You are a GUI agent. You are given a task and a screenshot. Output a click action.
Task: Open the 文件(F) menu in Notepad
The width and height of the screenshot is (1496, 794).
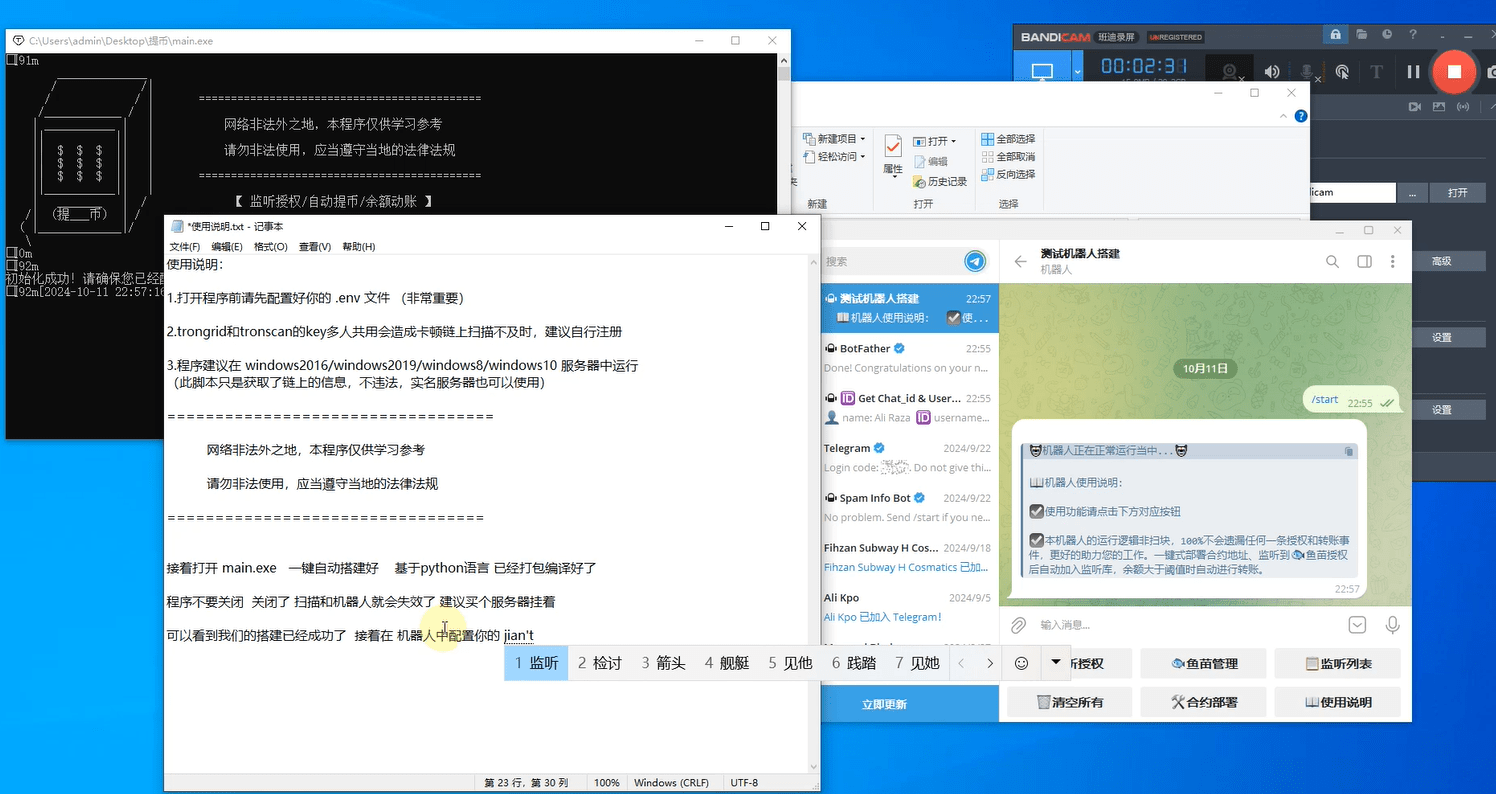[185, 246]
